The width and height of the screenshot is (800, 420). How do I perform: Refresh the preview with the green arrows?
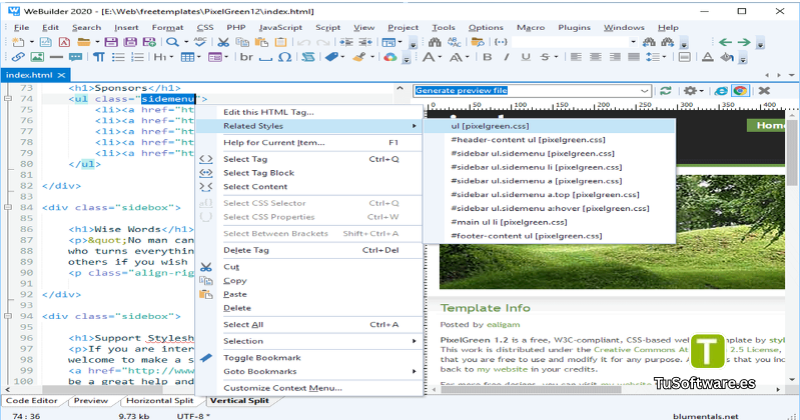(x=665, y=91)
